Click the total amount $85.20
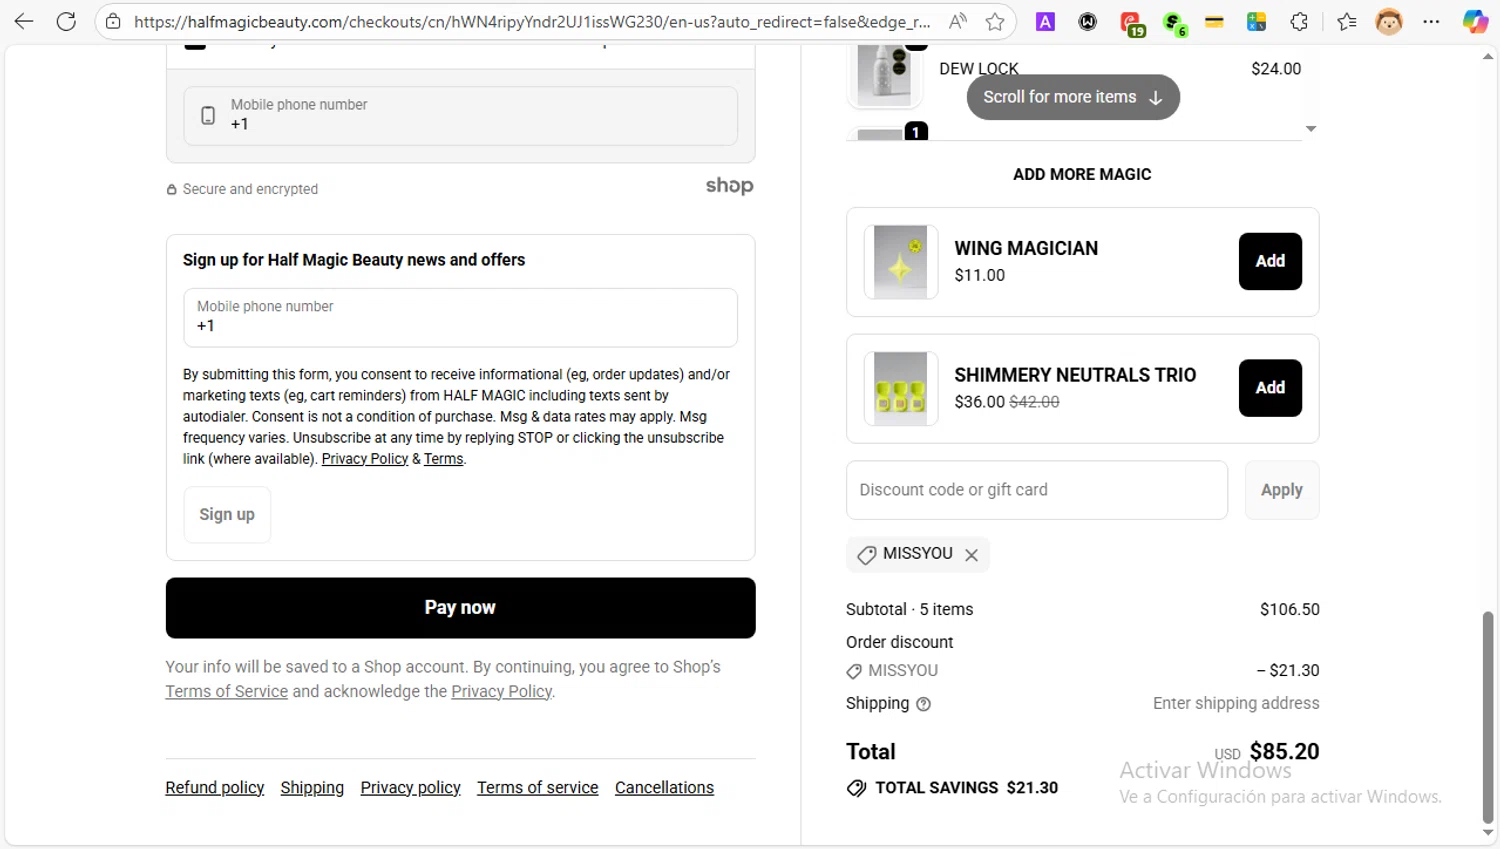The image size is (1500, 849). tap(1284, 752)
